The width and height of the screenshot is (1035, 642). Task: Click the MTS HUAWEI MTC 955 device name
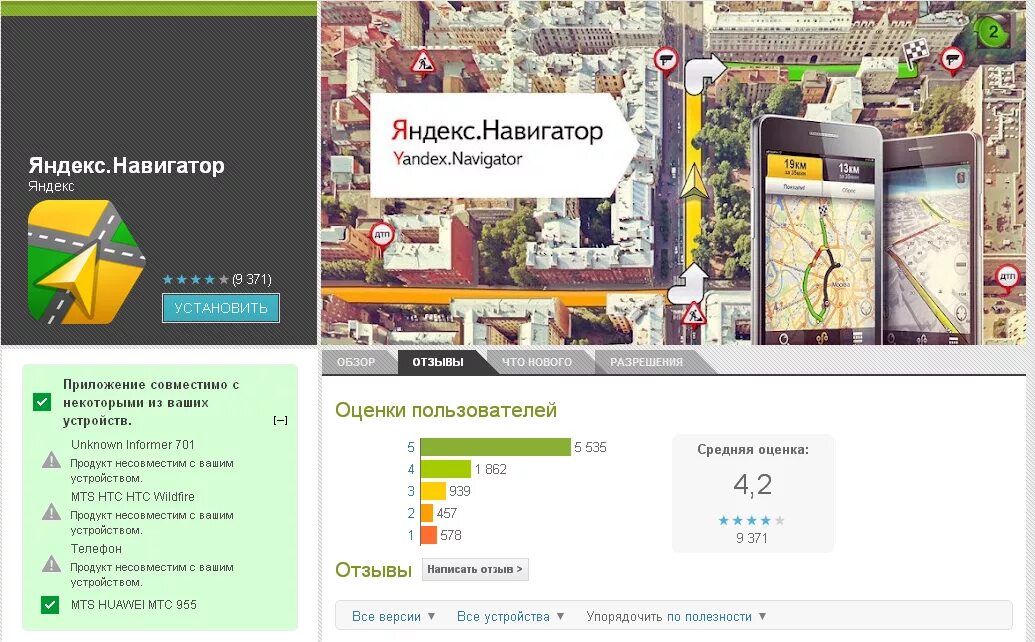(x=134, y=604)
